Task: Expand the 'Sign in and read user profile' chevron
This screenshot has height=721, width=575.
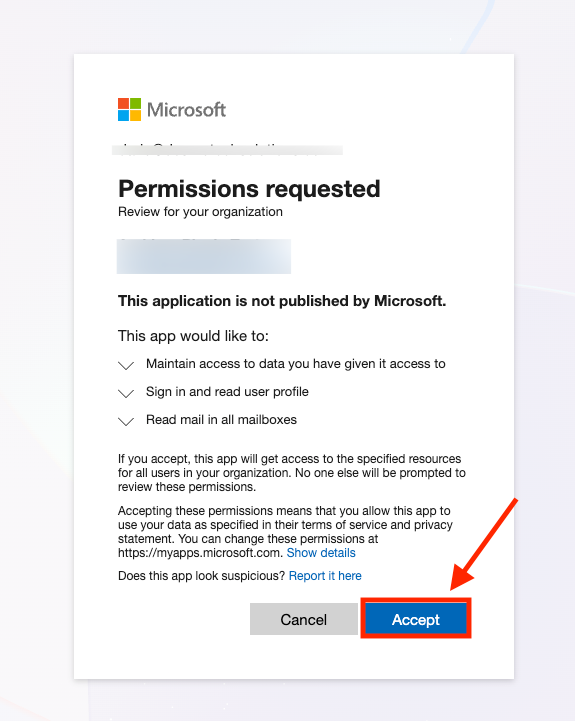Action: click(126, 393)
